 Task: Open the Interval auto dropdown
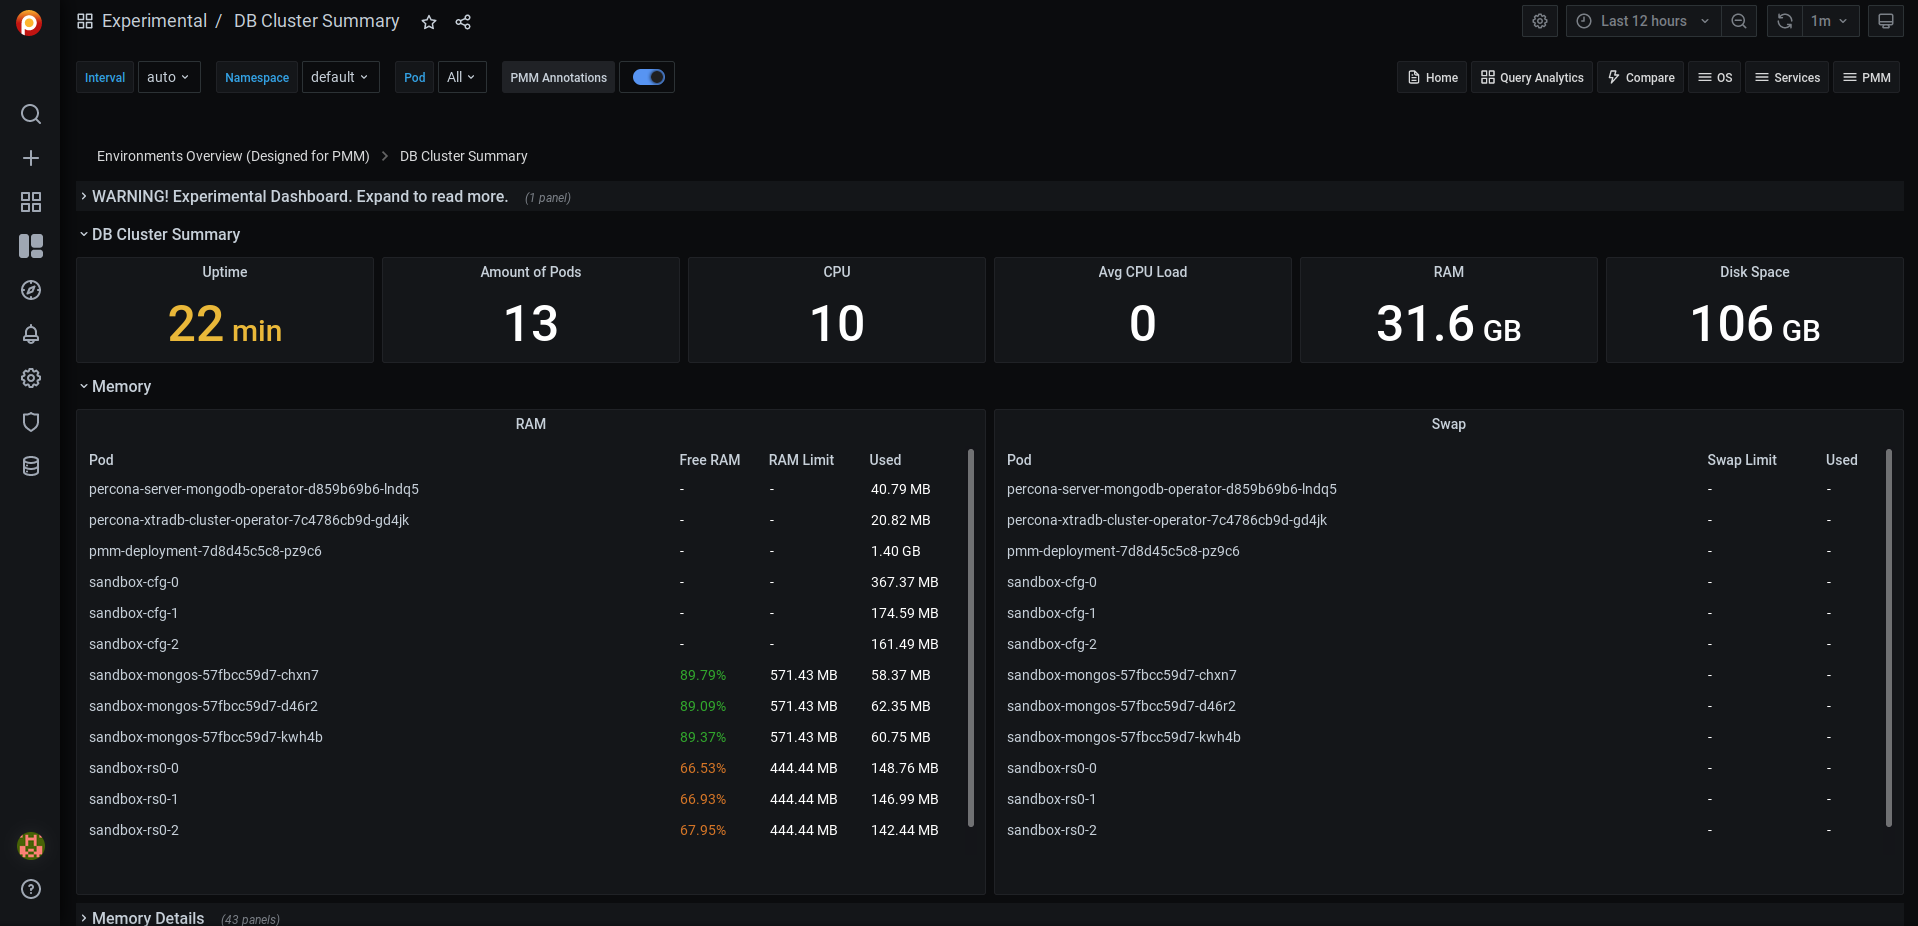[168, 77]
